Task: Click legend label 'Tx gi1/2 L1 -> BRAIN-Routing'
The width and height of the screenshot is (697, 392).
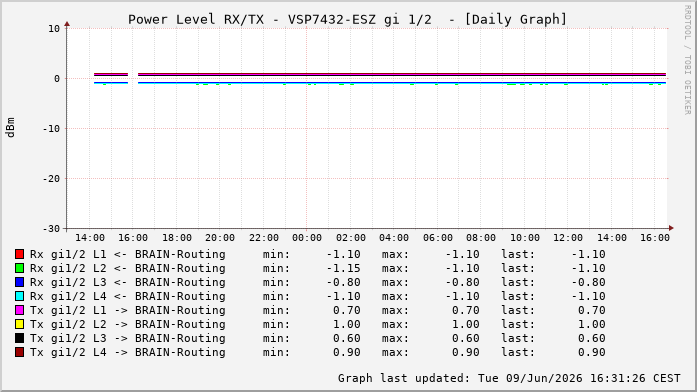Action: click(x=128, y=310)
